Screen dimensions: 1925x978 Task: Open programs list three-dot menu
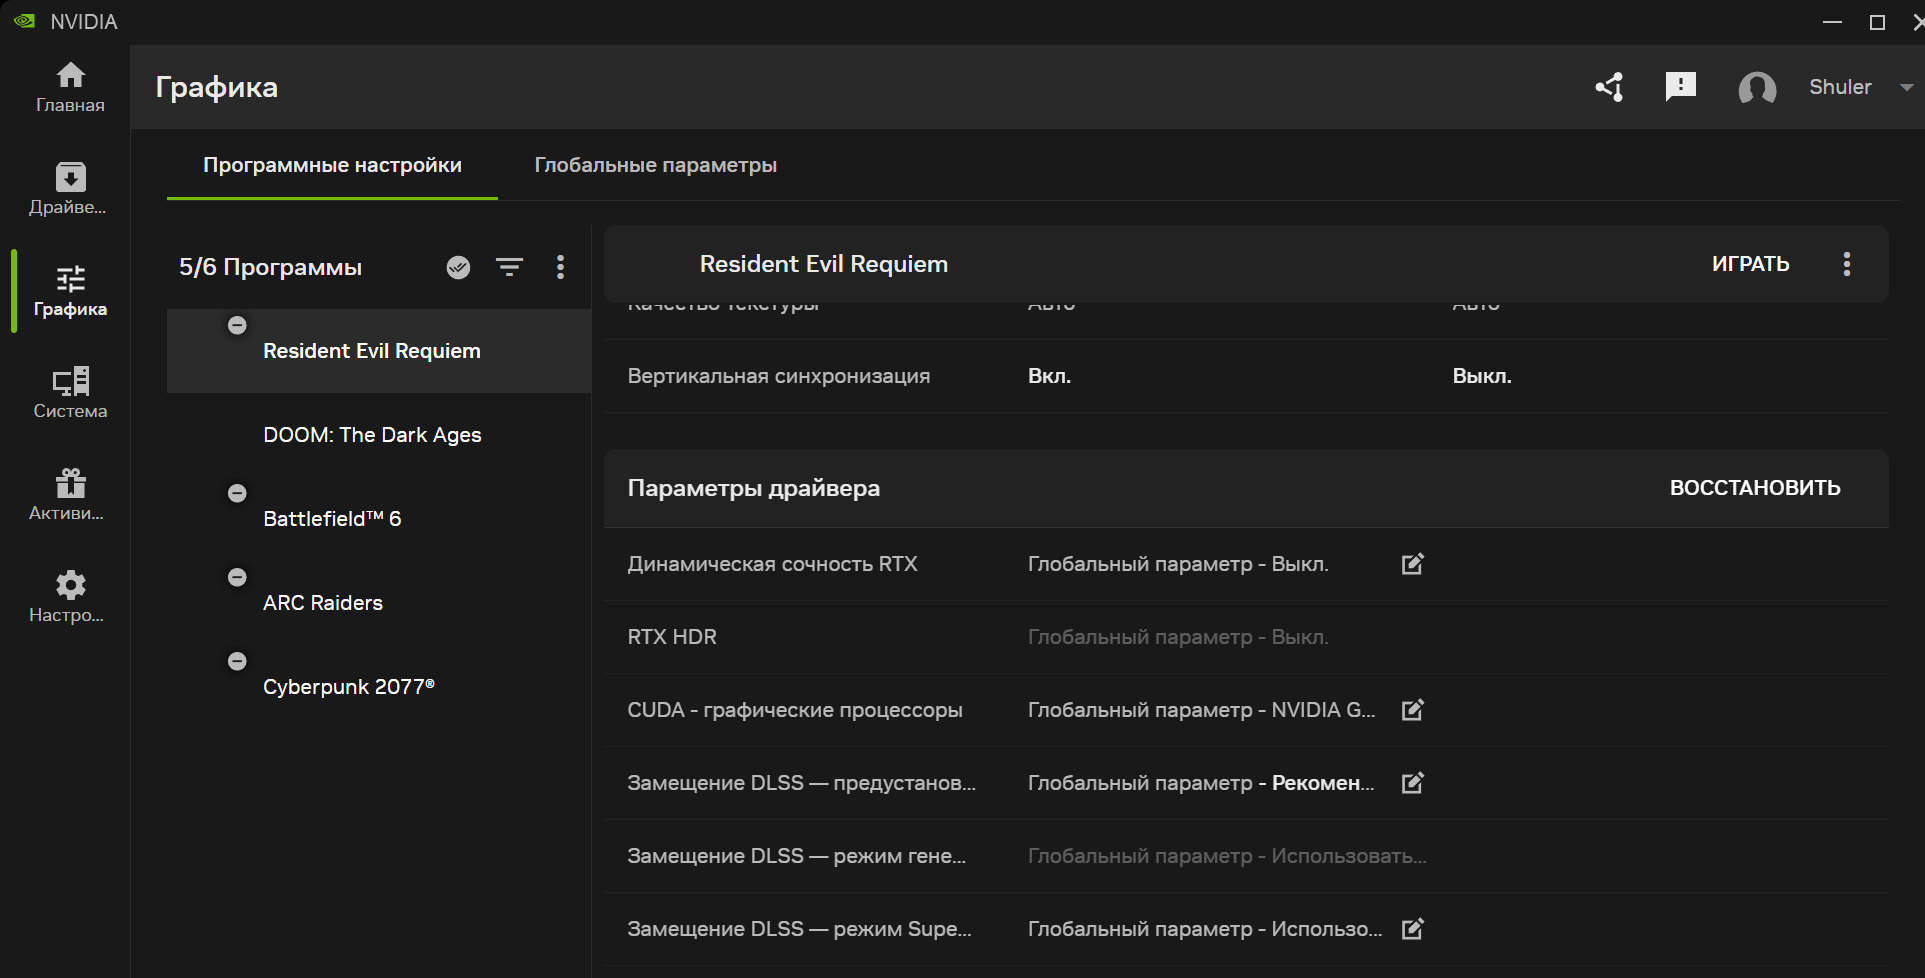point(560,267)
